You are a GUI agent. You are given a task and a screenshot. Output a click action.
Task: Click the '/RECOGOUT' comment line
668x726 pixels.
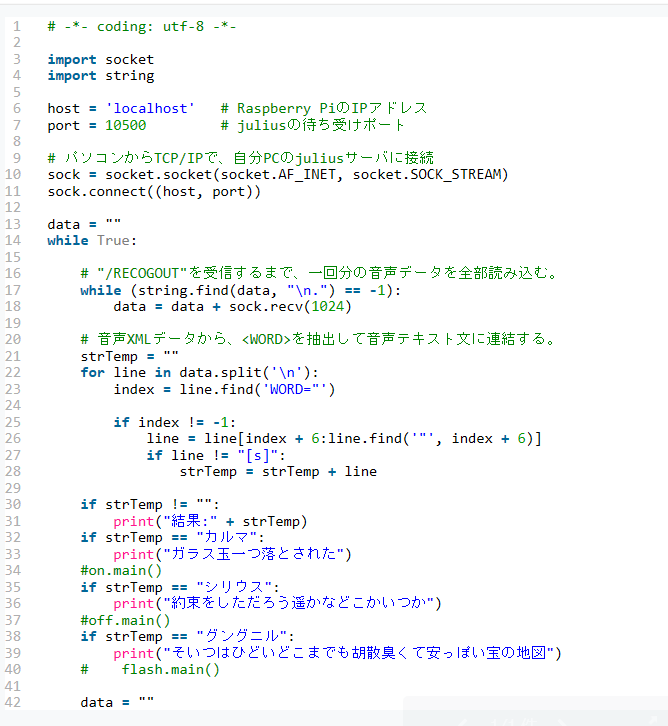tap(319, 273)
